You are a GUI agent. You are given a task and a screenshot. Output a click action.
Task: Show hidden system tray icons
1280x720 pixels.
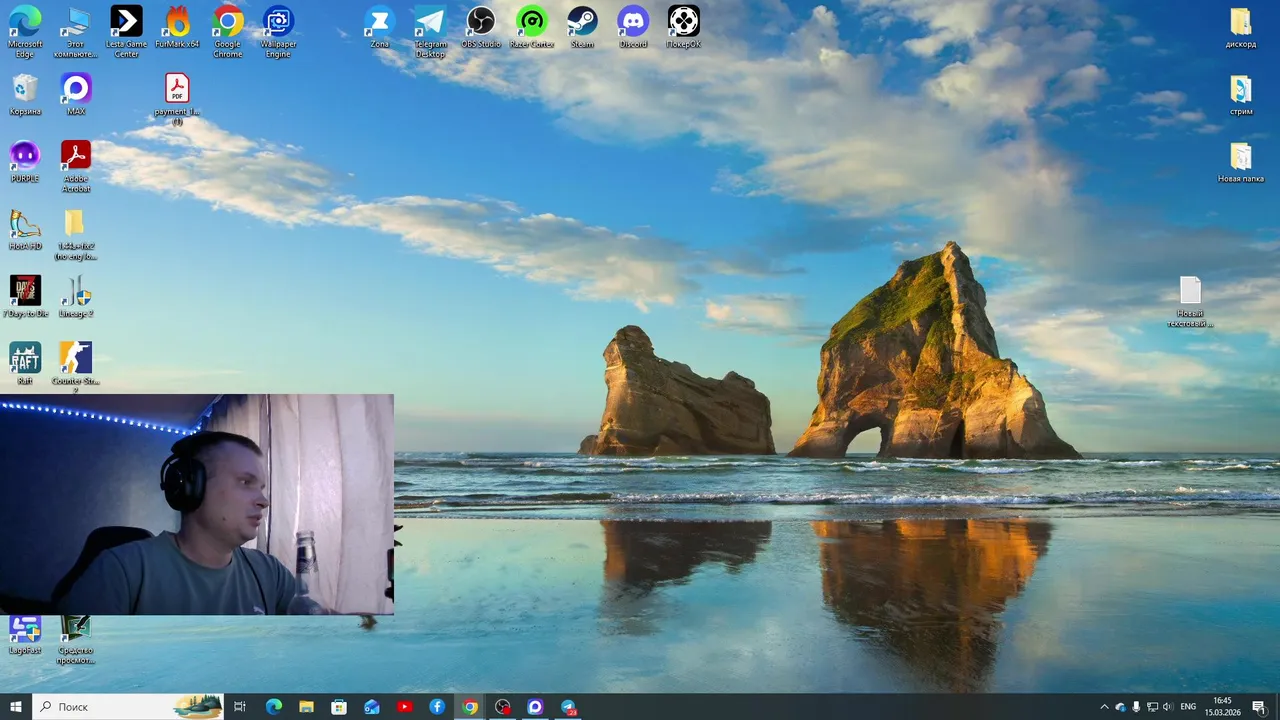pos(1104,707)
